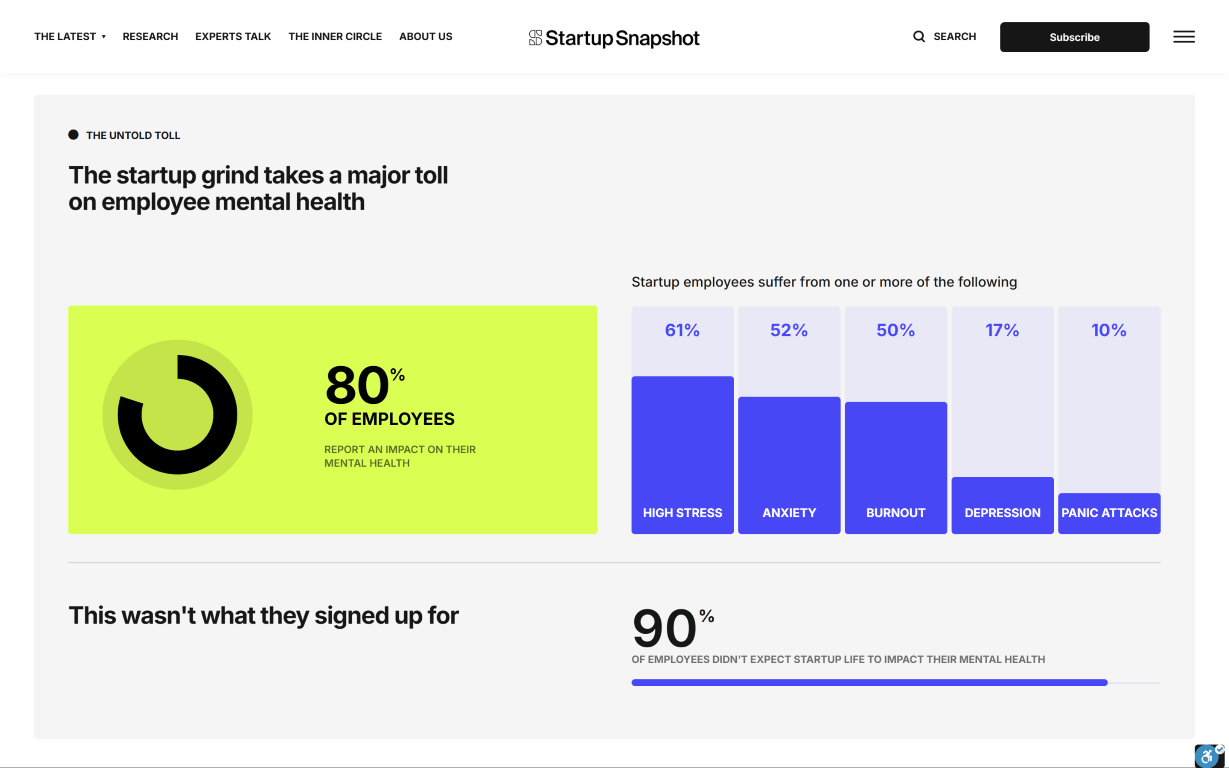Visit THE INNER CIRCLE page
Image resolution: width=1229 pixels, height=768 pixels.
(x=335, y=36)
